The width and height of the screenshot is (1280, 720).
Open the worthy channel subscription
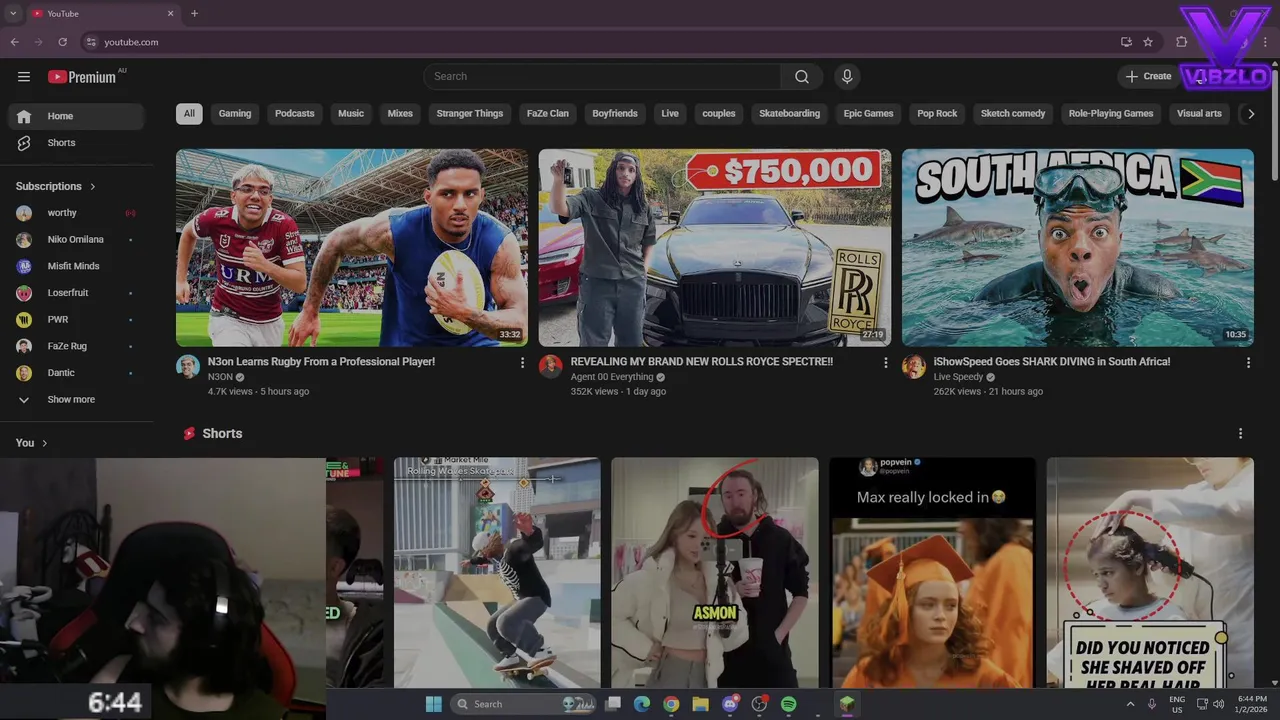click(76, 213)
